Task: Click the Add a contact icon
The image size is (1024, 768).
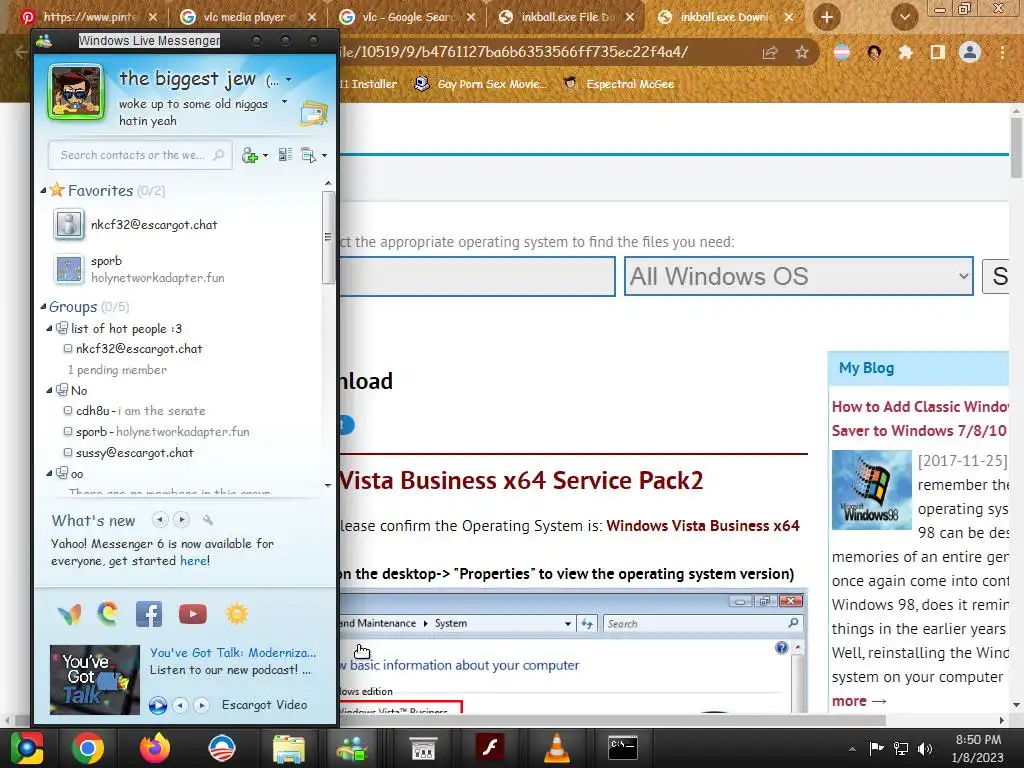Action: [x=249, y=155]
